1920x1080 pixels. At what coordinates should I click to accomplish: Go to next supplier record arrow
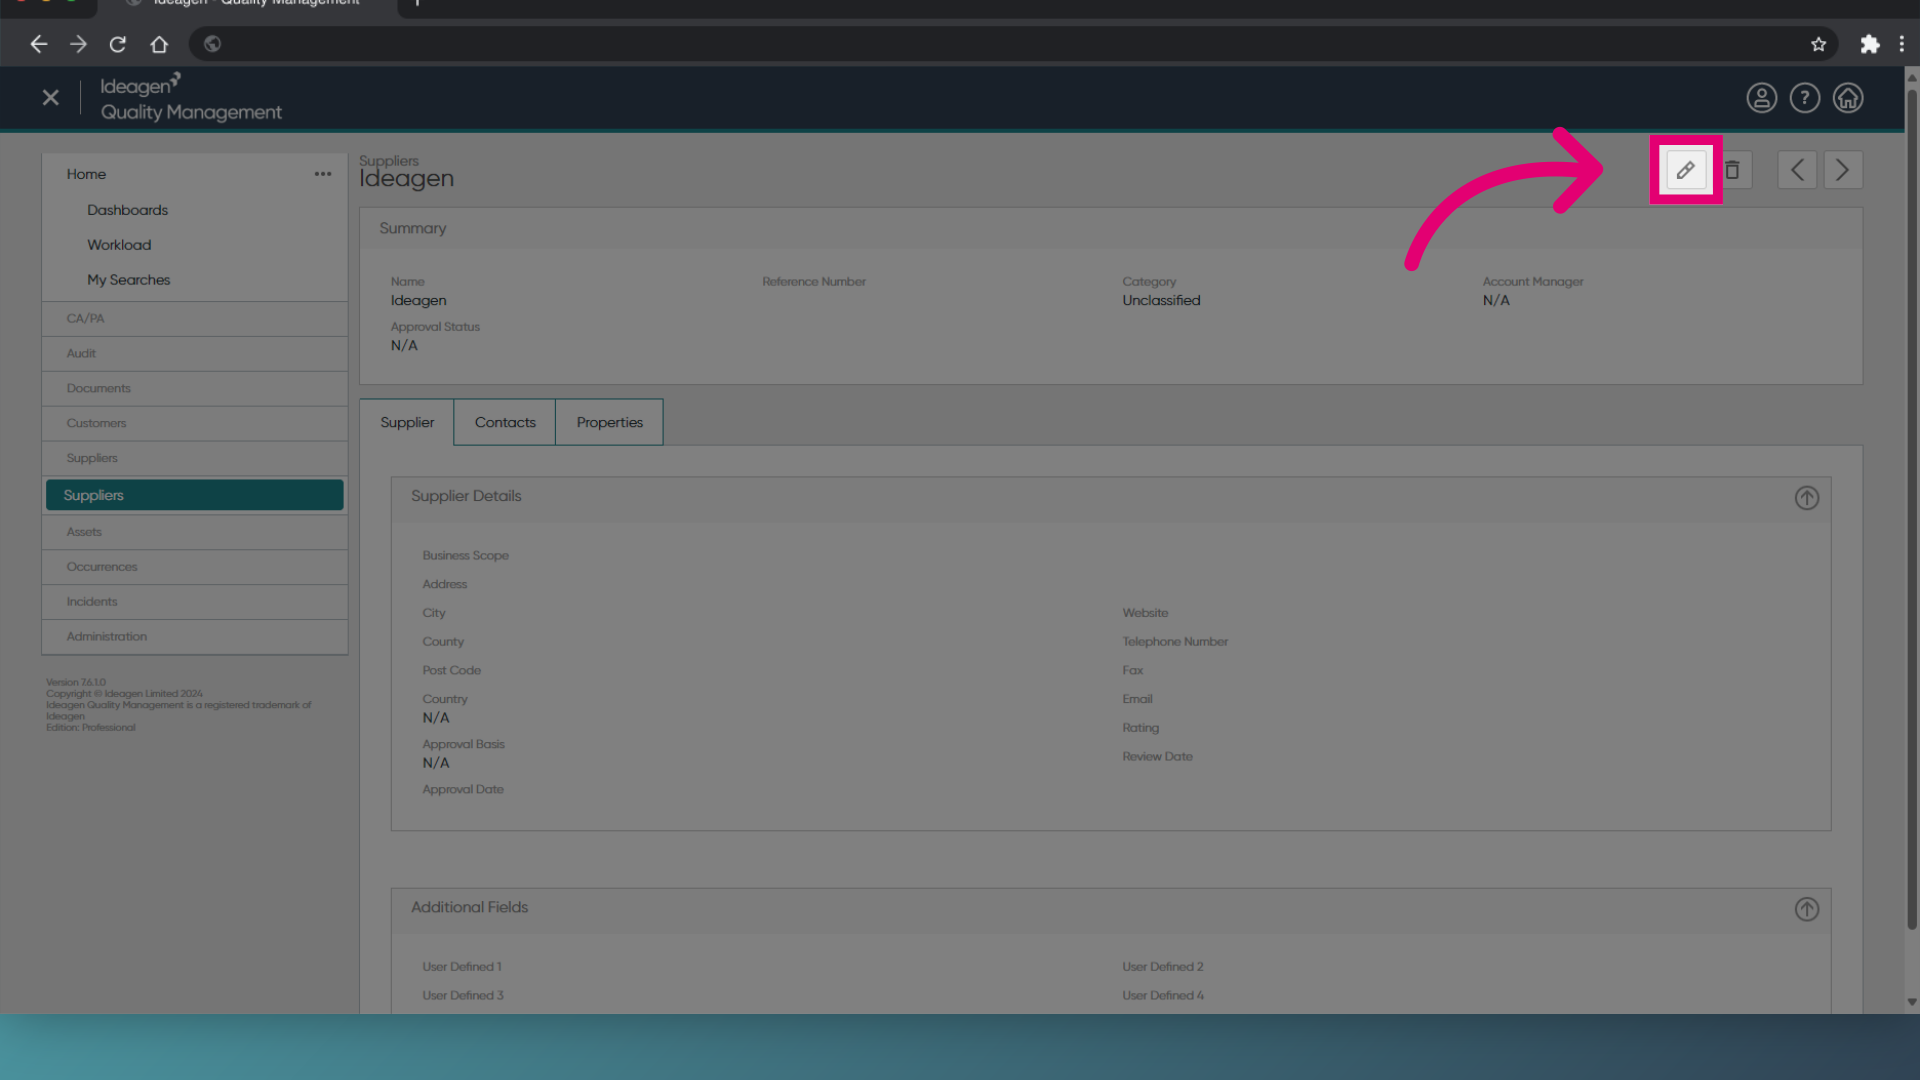click(x=1843, y=170)
